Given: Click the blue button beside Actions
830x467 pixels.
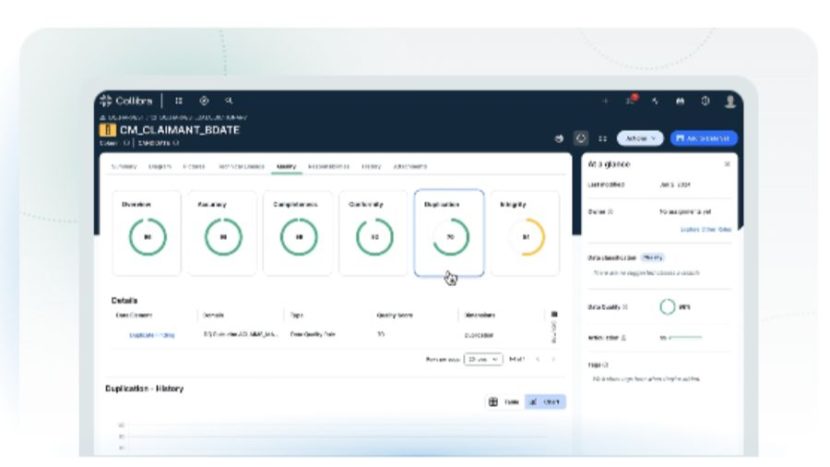Looking at the screenshot, I should point(704,138).
